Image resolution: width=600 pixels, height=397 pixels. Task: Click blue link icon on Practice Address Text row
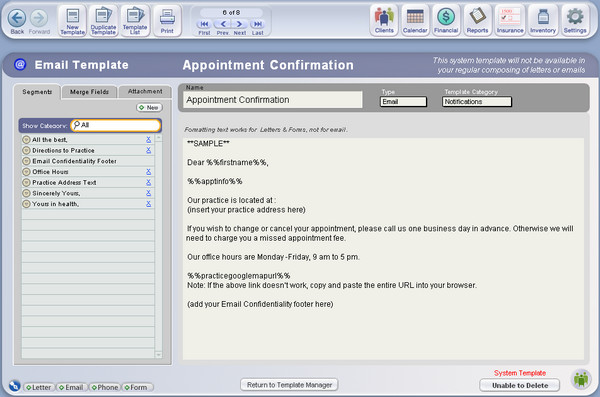tap(148, 183)
